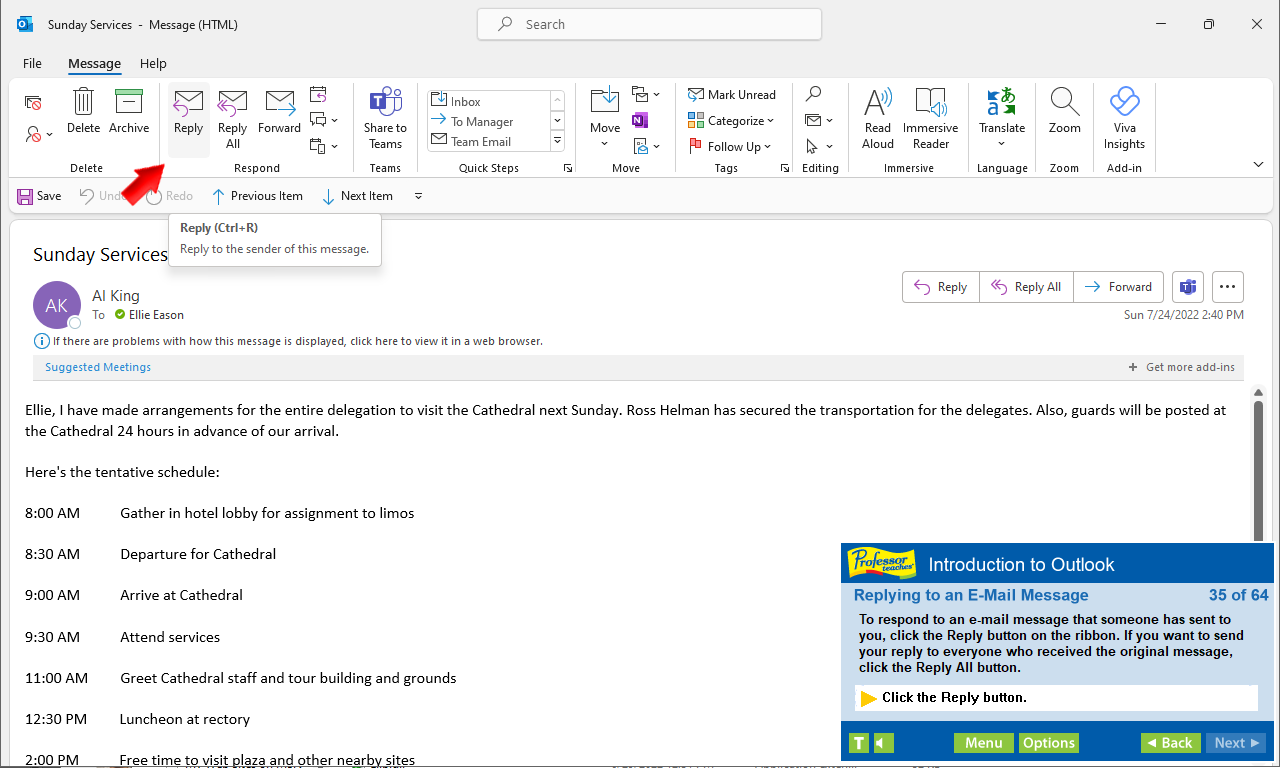Open the More actions ellipsis button
The image size is (1280, 768).
click(1228, 287)
